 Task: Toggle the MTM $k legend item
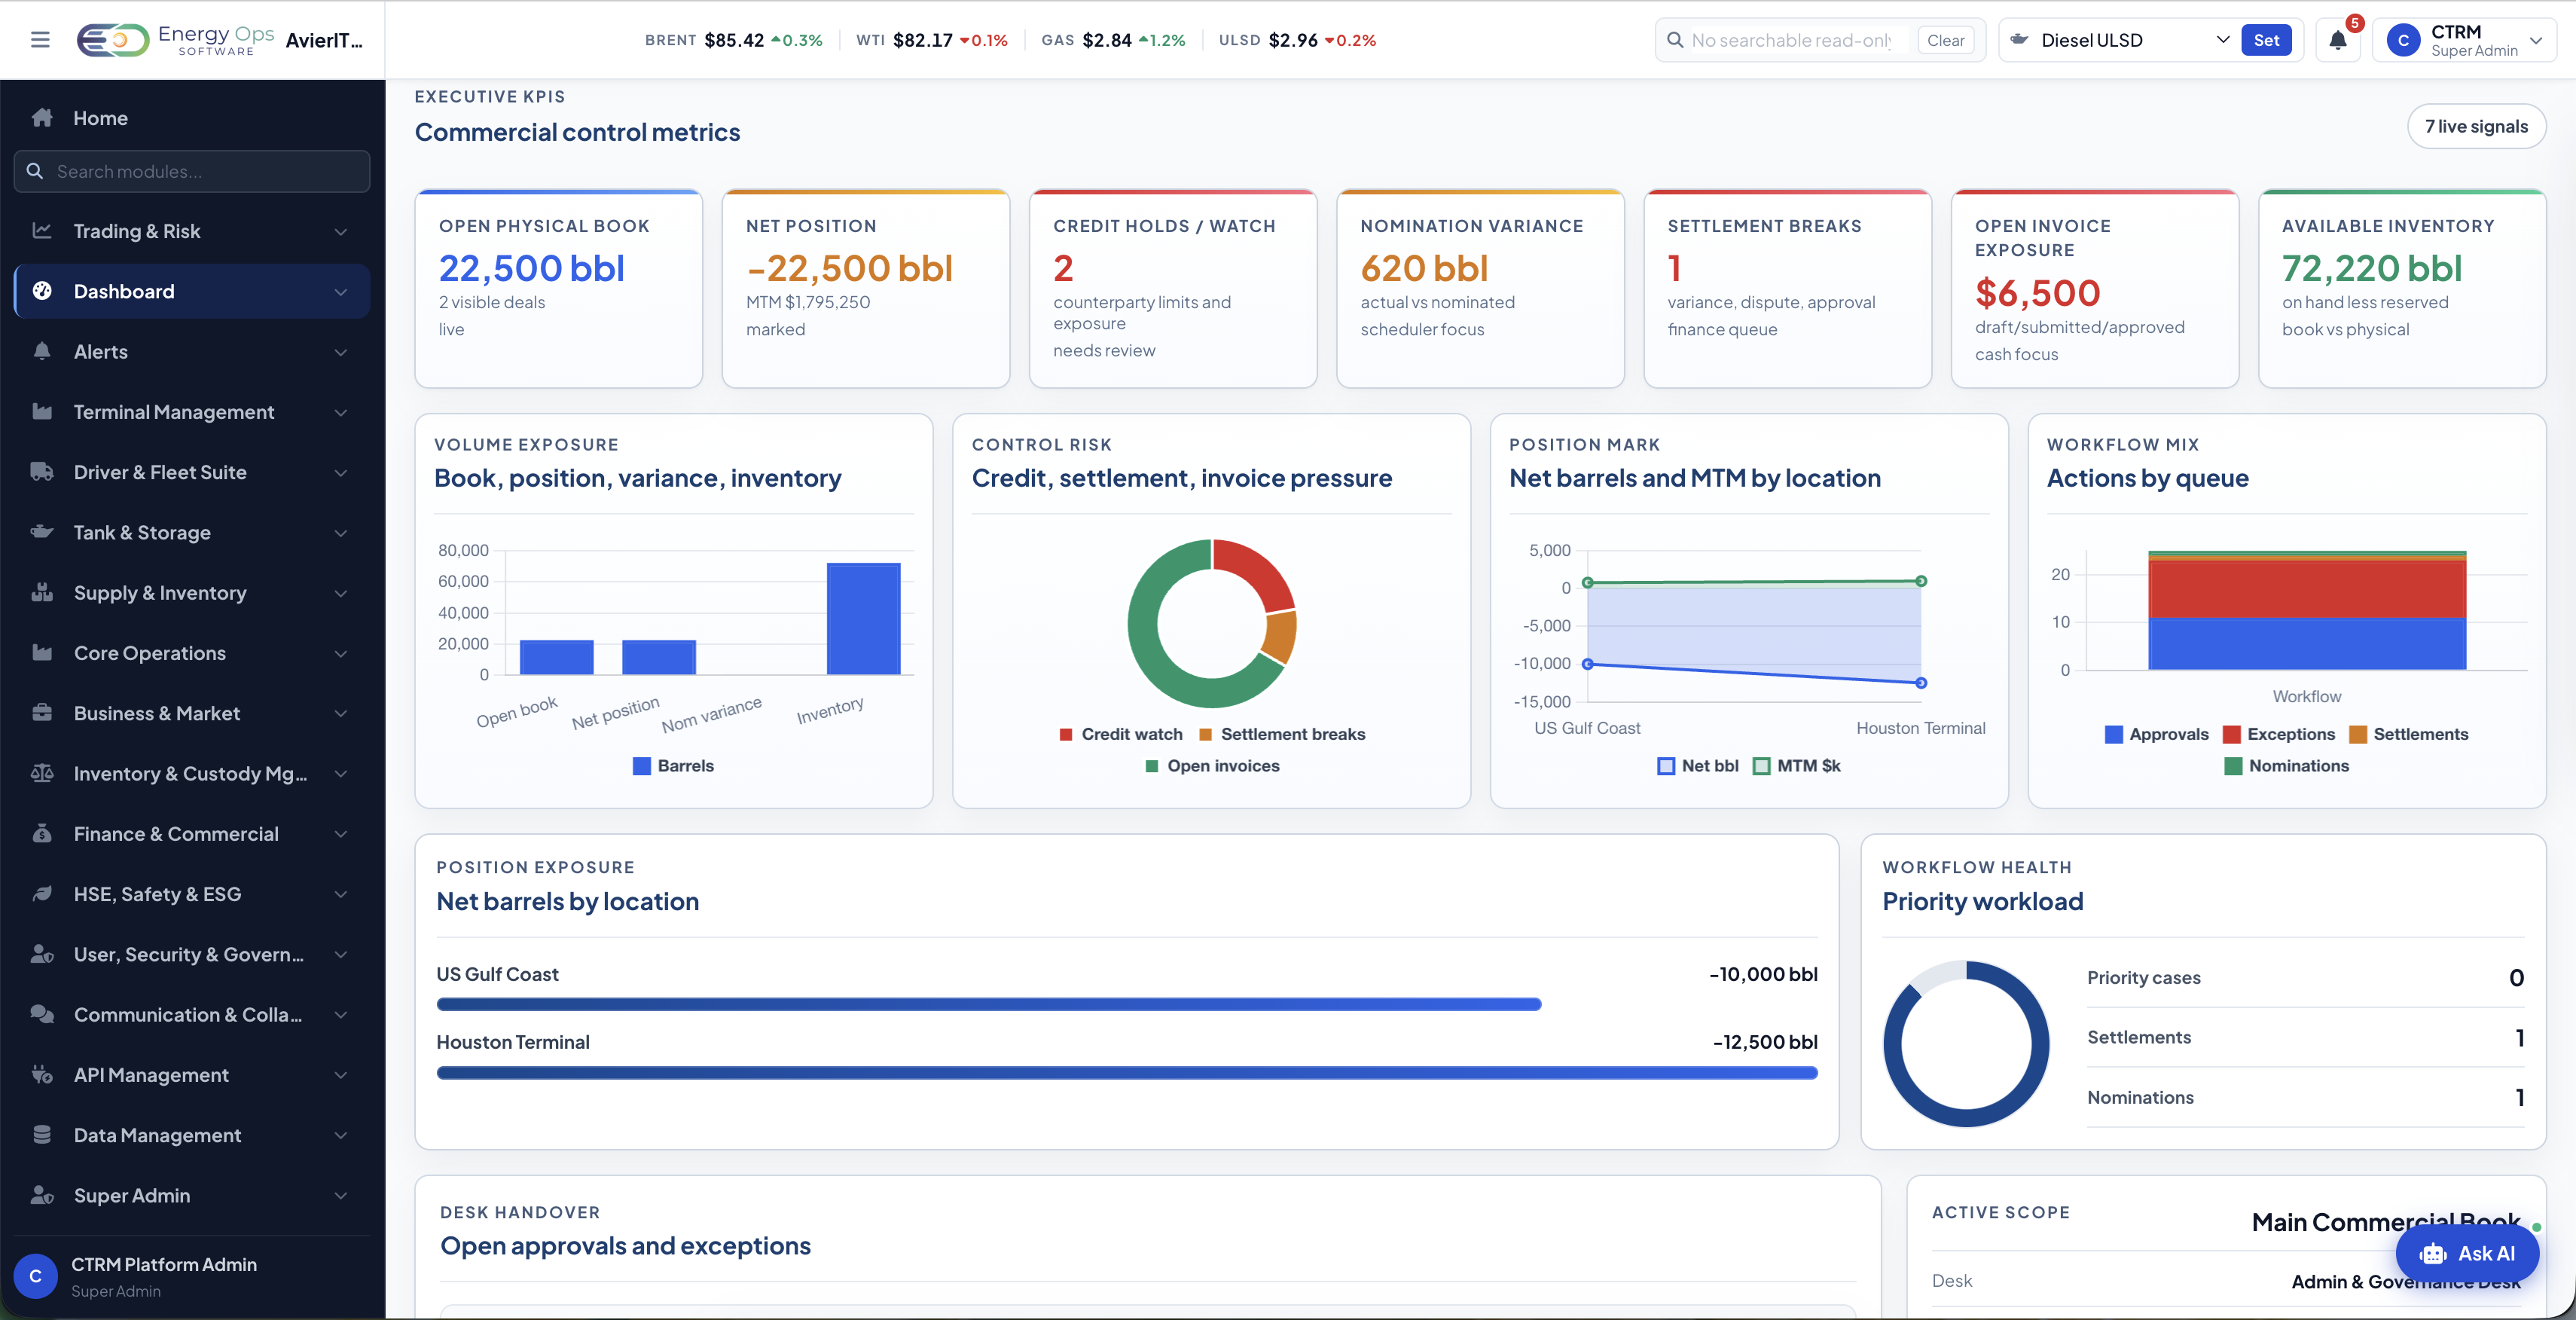(1797, 766)
